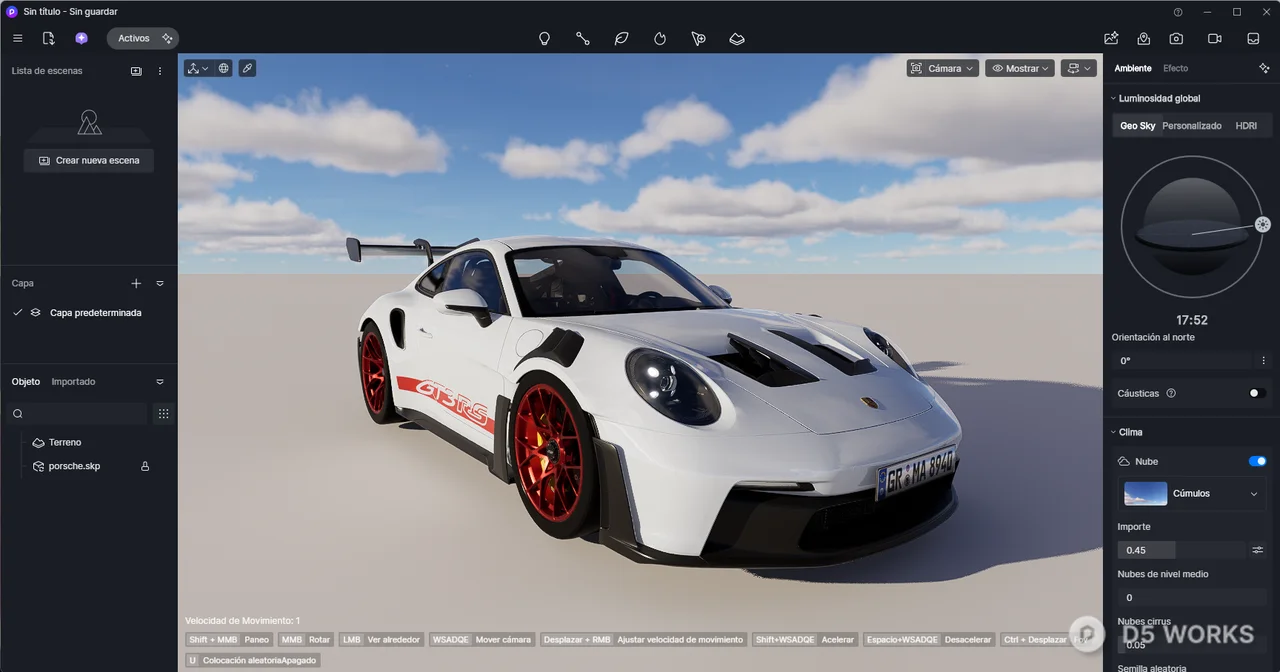This screenshot has width=1280, height=672.
Task: Select the Geo Sky tab
Action: click(x=1138, y=126)
